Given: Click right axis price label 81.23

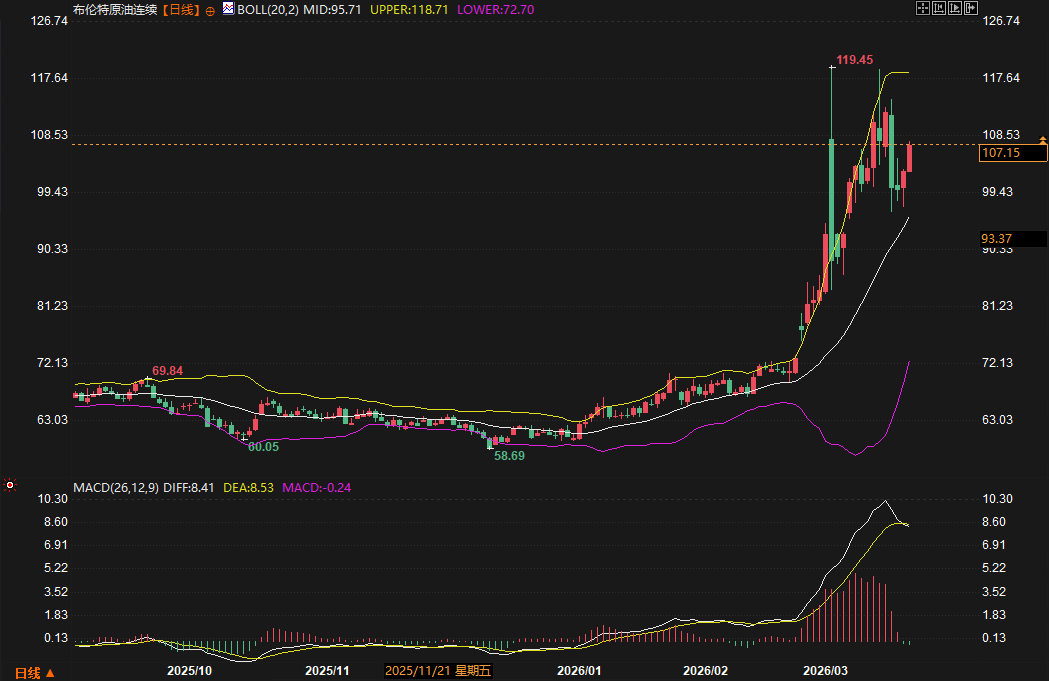Looking at the screenshot, I should point(997,306).
